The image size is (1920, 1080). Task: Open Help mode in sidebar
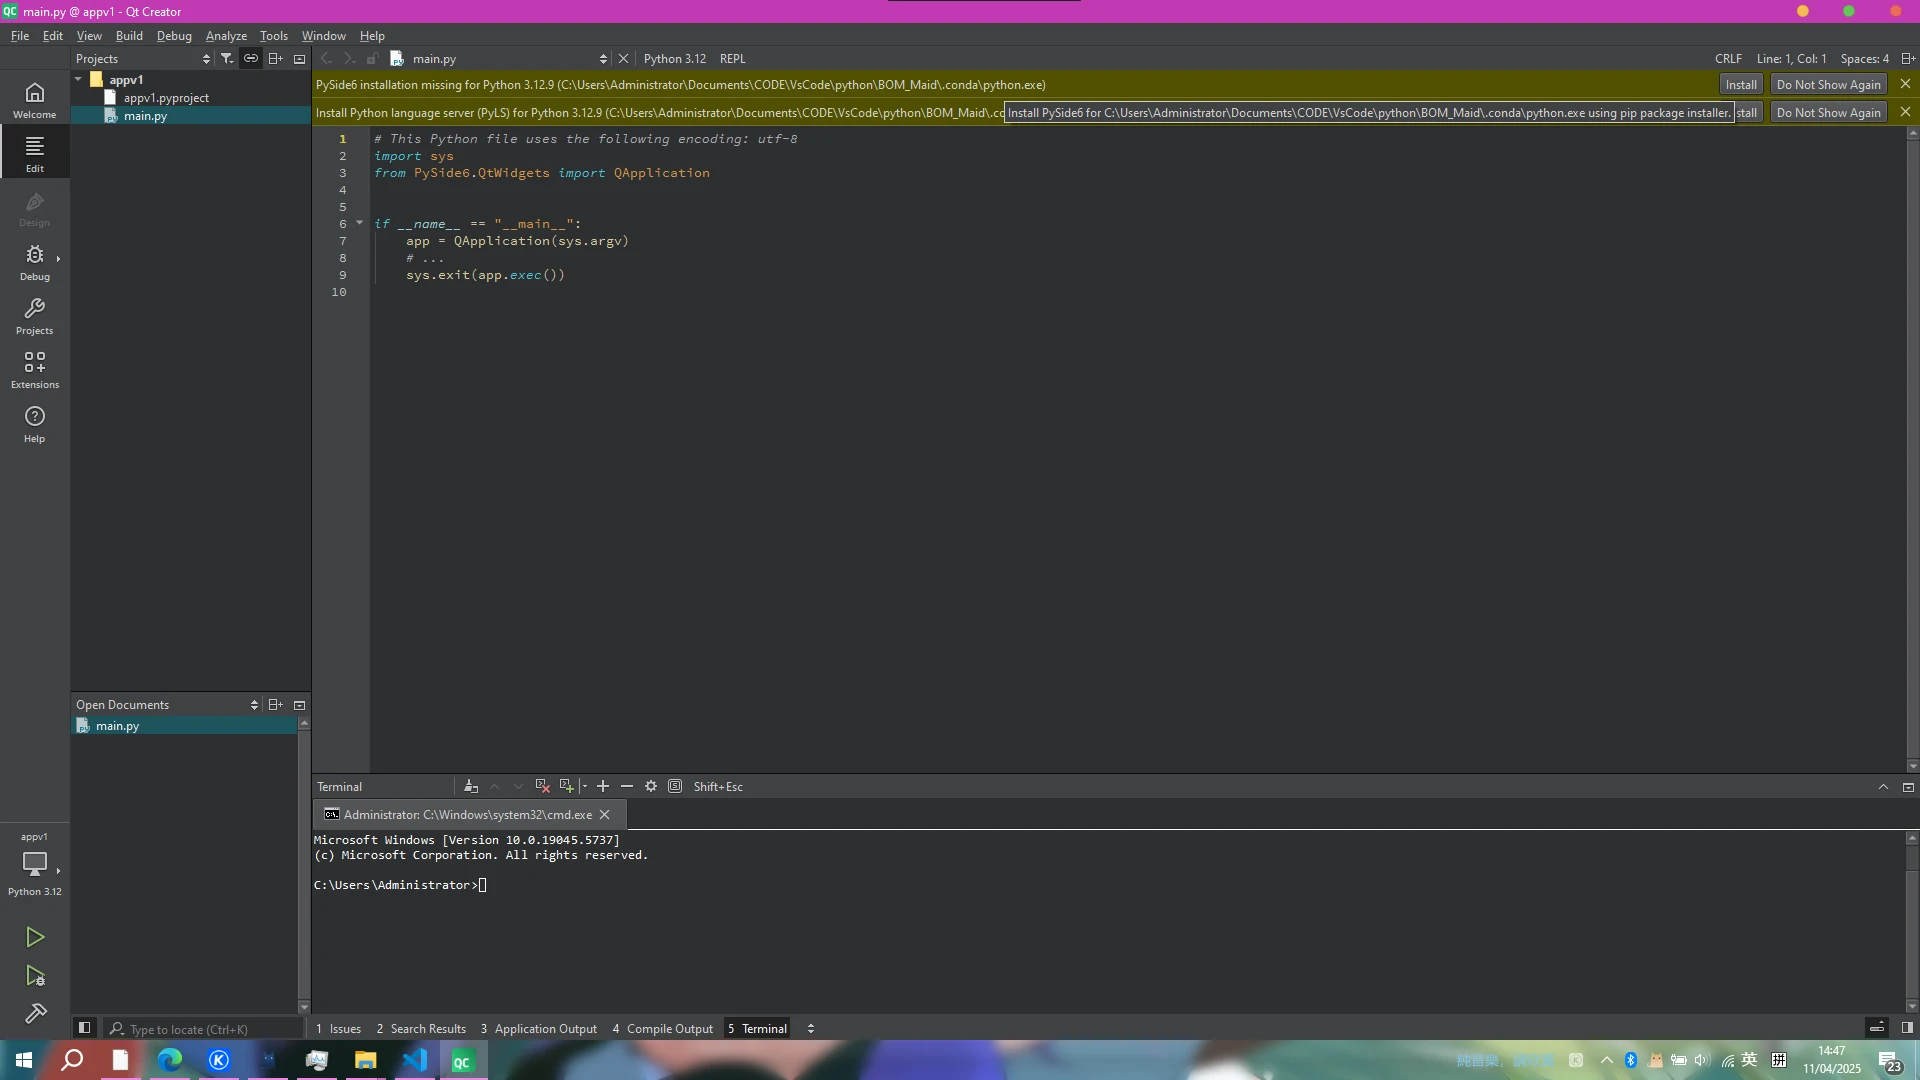[x=34, y=423]
